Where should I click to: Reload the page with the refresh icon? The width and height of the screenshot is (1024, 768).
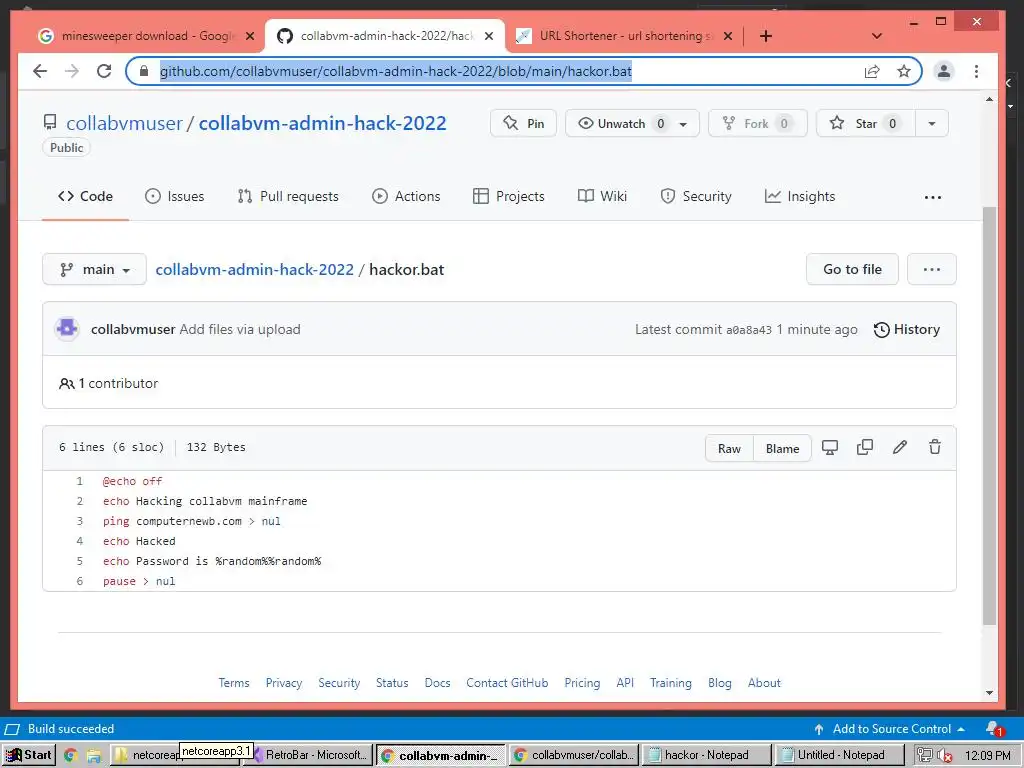pos(104,71)
